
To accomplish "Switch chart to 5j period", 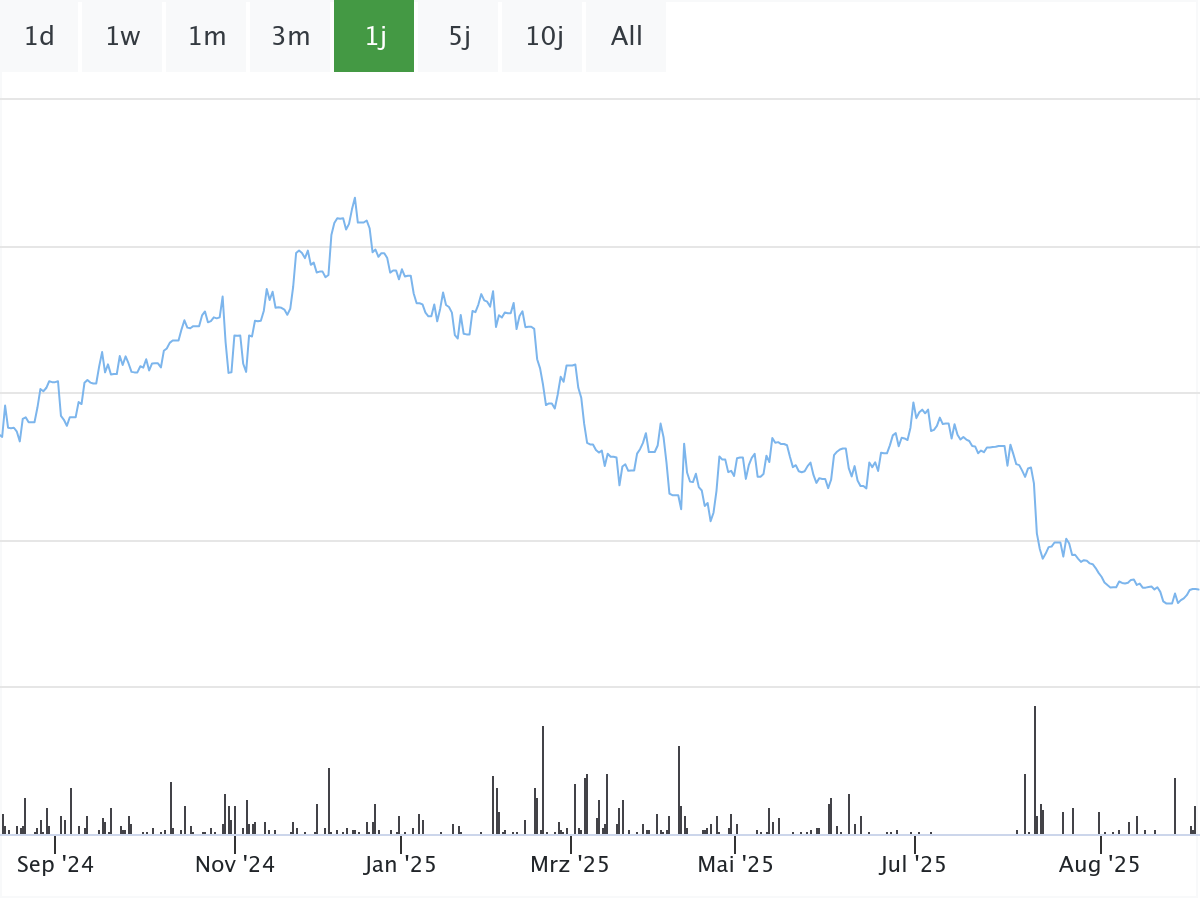I will (x=459, y=37).
